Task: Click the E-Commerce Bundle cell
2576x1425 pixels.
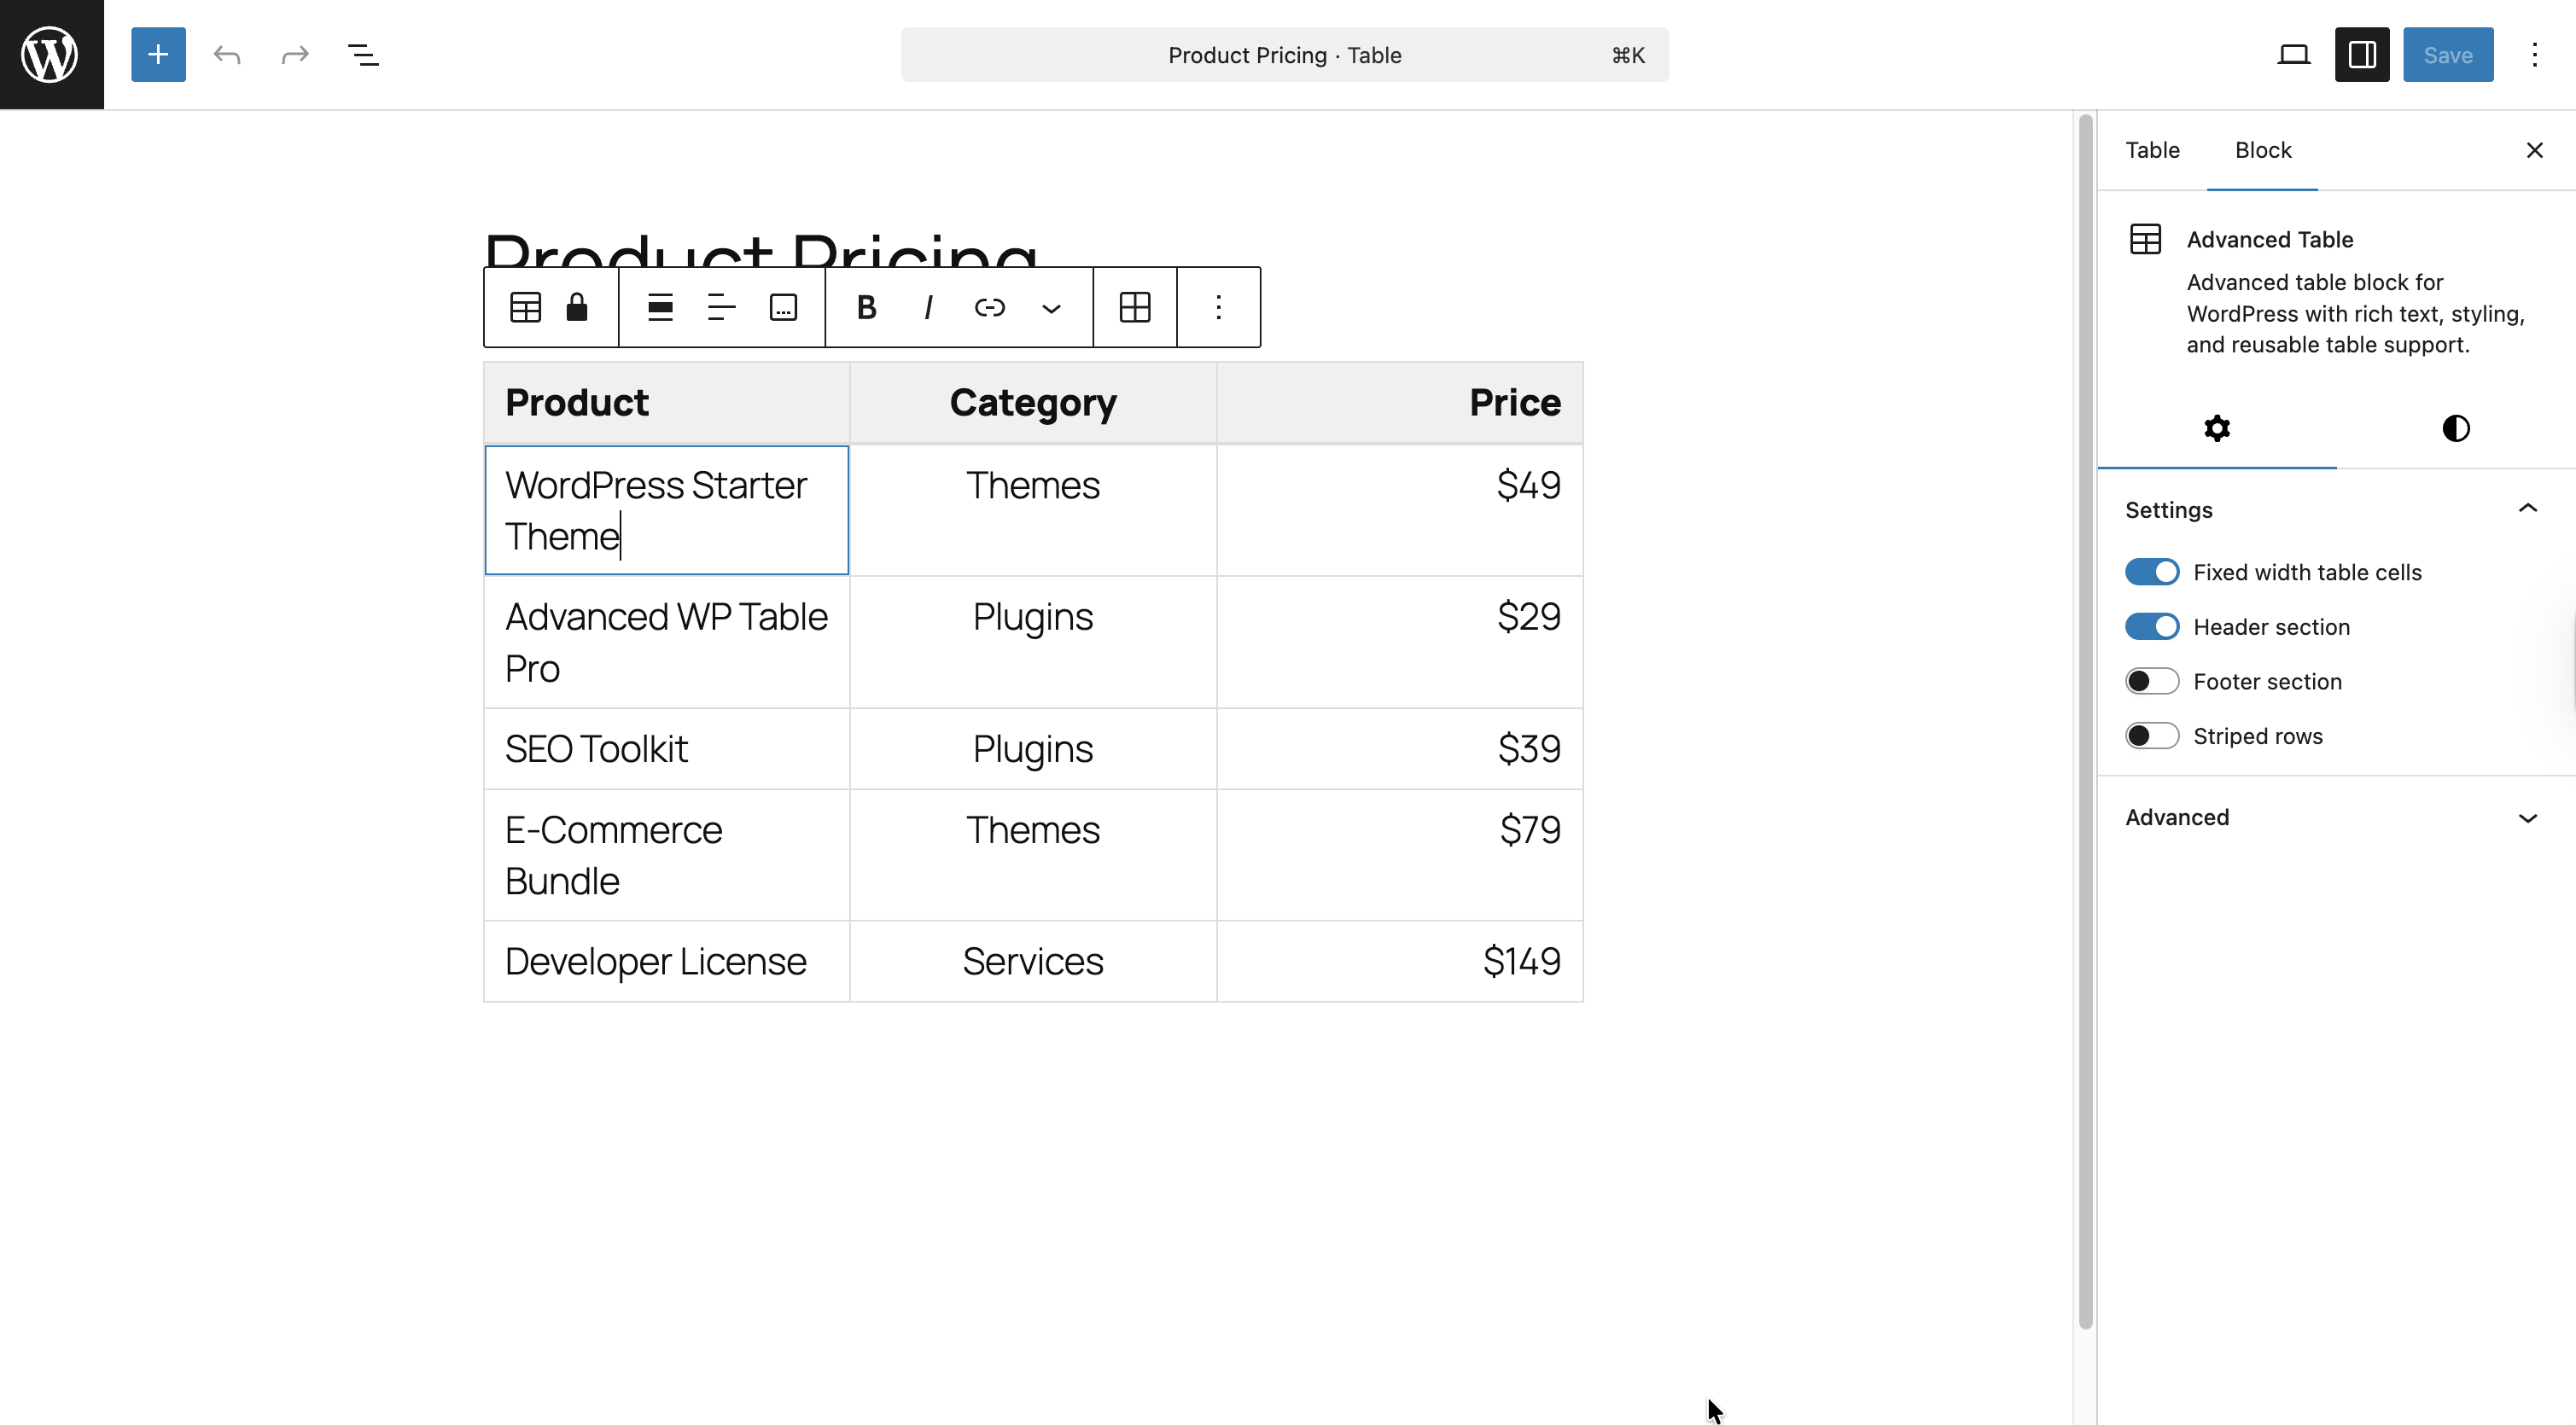Action: coord(667,855)
